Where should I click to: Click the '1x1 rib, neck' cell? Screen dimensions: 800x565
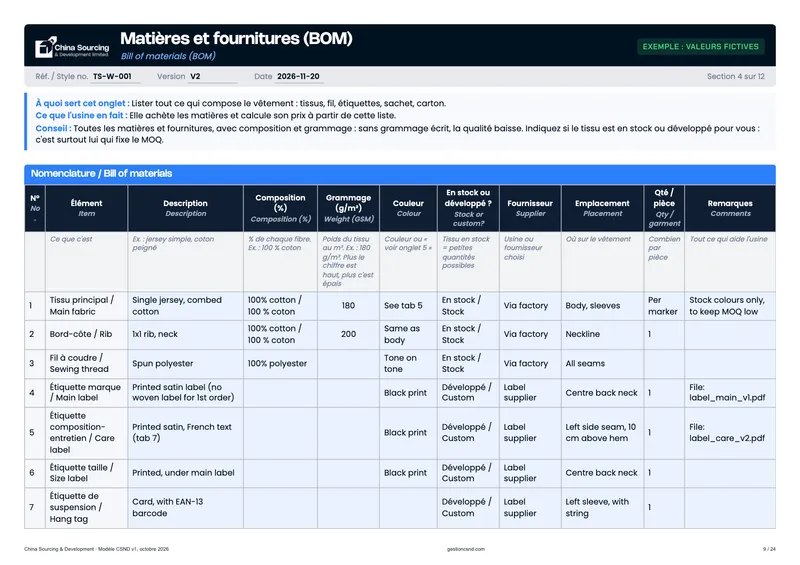[185, 334]
